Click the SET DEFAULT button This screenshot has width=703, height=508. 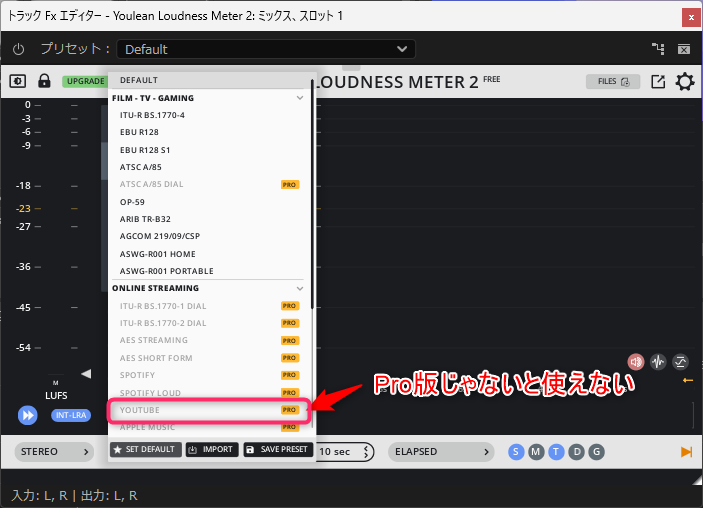pyautogui.click(x=145, y=449)
